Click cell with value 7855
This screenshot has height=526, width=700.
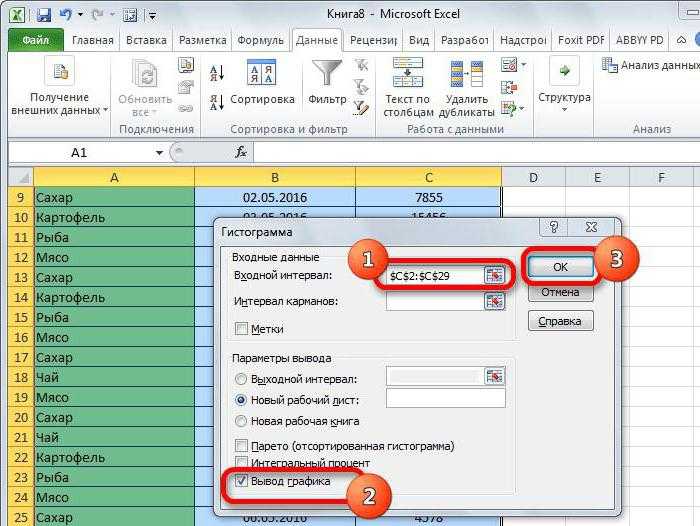[x=429, y=197]
